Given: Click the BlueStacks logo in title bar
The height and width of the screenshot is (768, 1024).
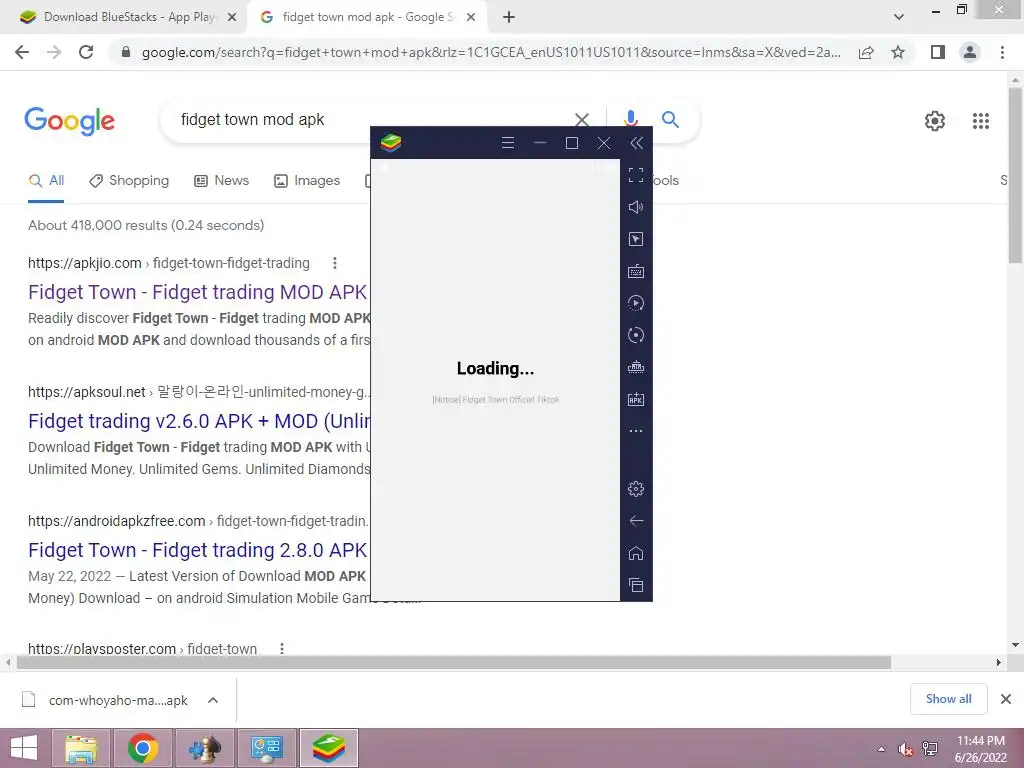Looking at the screenshot, I should pos(391,142).
